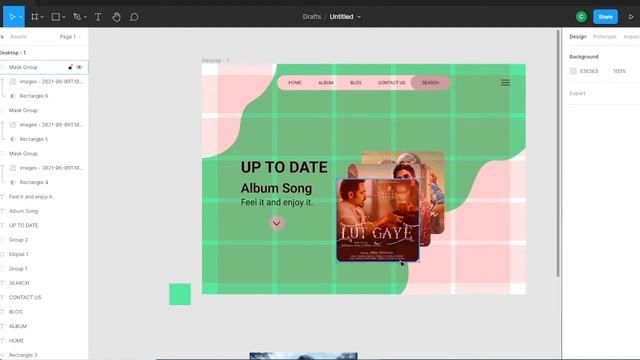The image size is (640, 360).
Task: Select the Pen tool
Action: coord(77,17)
